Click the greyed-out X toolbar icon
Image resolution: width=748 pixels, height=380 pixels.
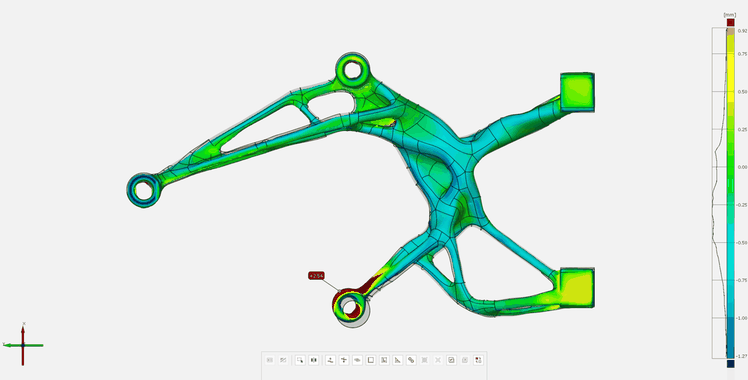pyautogui.click(x=438, y=360)
